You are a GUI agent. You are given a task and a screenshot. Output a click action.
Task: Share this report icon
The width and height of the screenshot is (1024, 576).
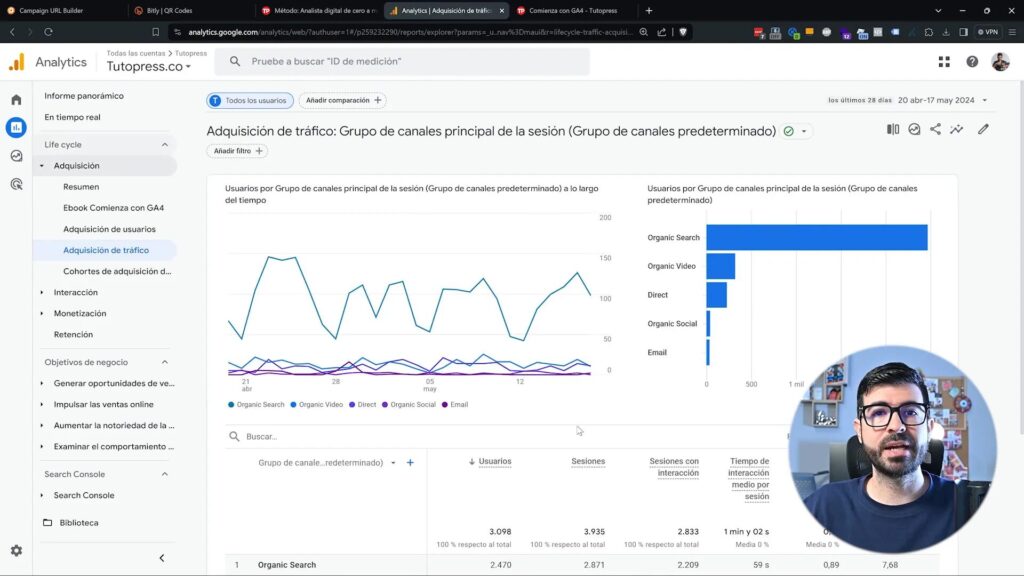[935, 129]
